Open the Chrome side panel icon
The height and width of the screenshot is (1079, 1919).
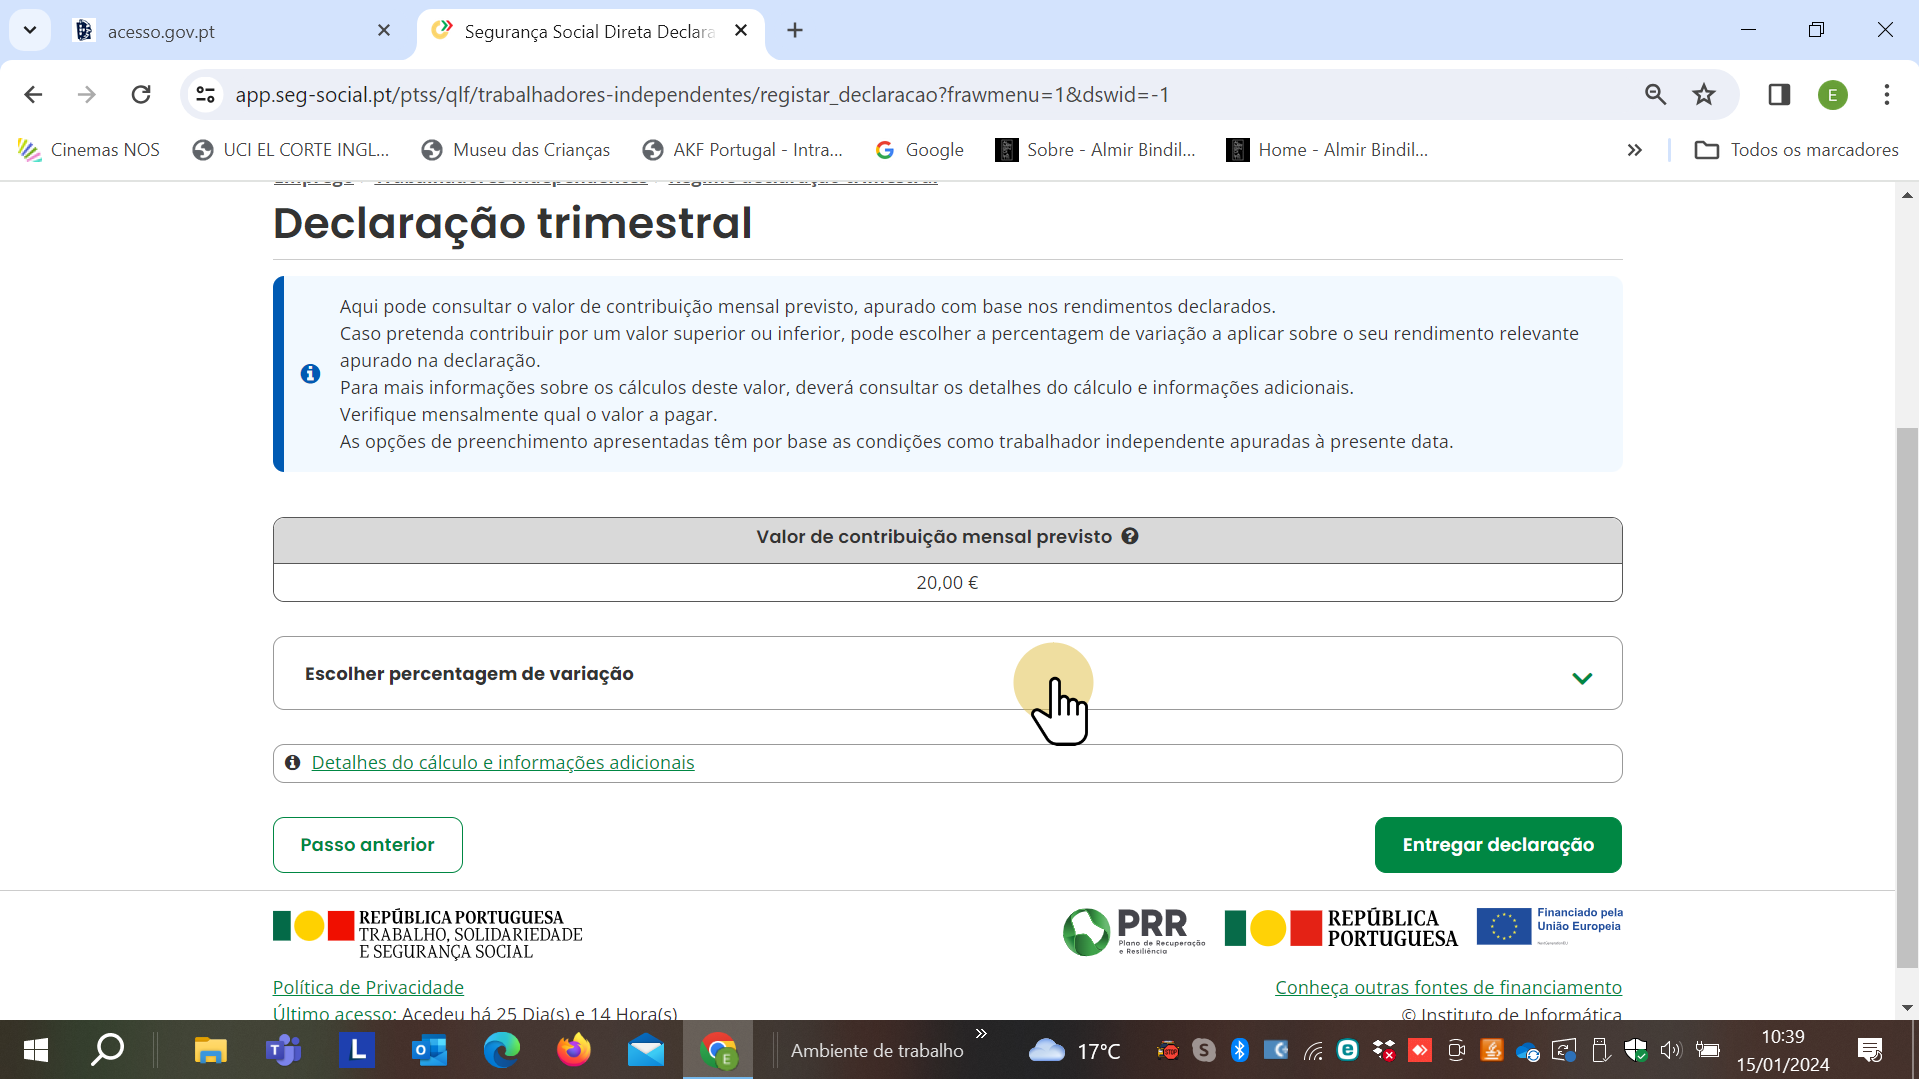1779,95
